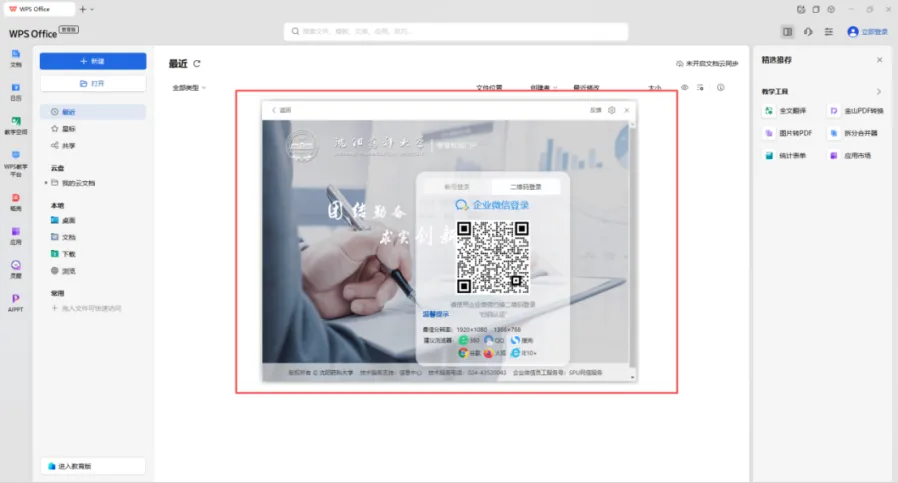Viewport: 898px width, 483px height.
Task: Click the gear icon in the login dialog
Action: click(x=612, y=110)
